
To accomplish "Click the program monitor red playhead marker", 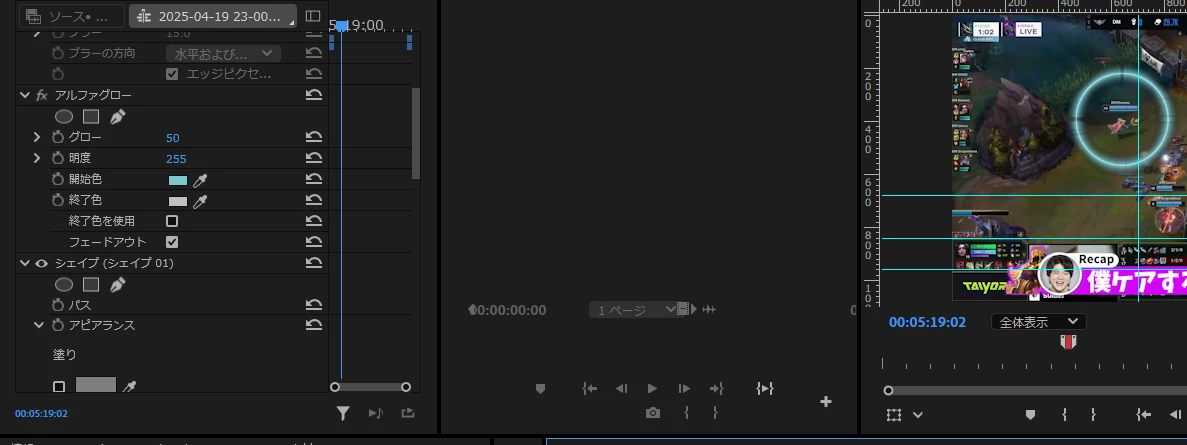I will (x=1068, y=342).
